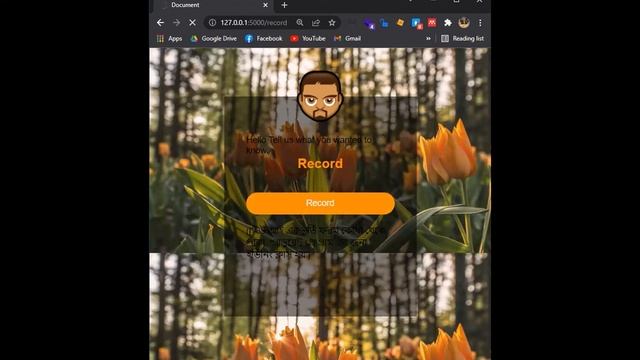Viewport: 640px width, 360px height.
Task: Stop loading the page
Action: 192,22
